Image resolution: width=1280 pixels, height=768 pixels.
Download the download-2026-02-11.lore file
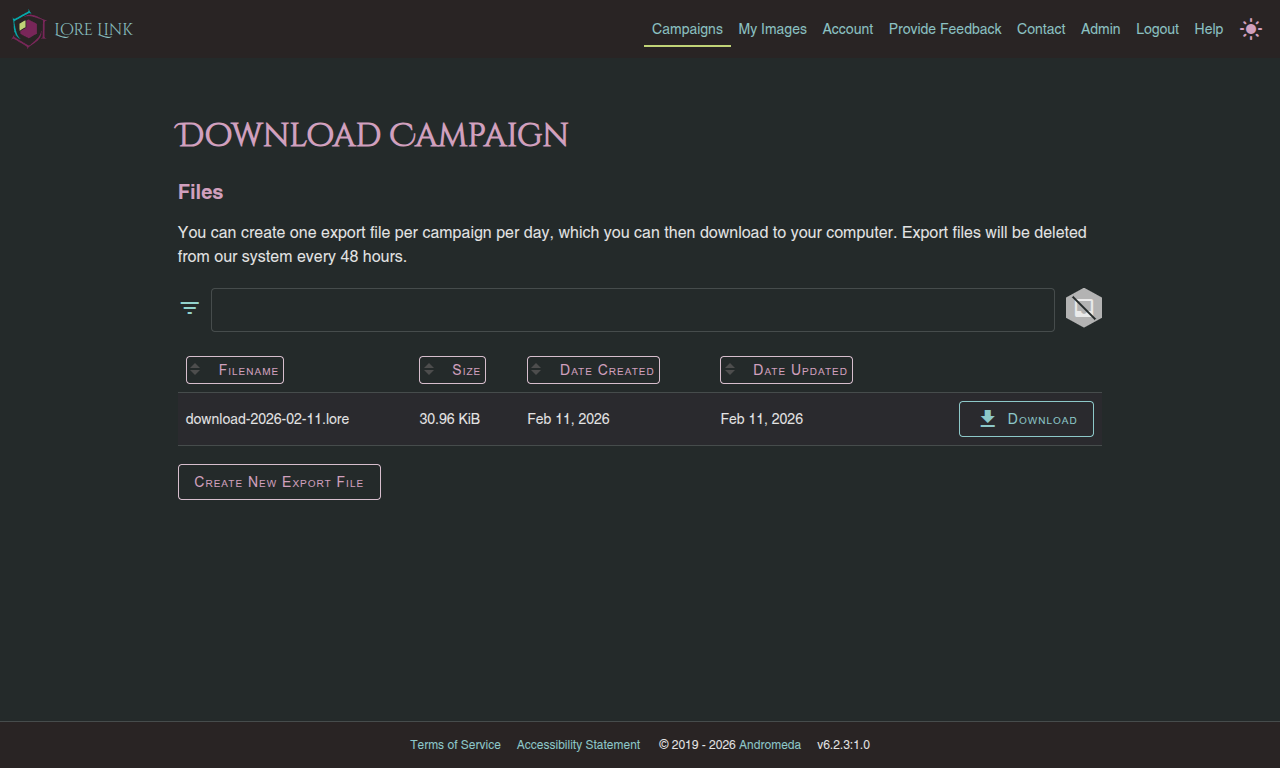pos(1026,418)
